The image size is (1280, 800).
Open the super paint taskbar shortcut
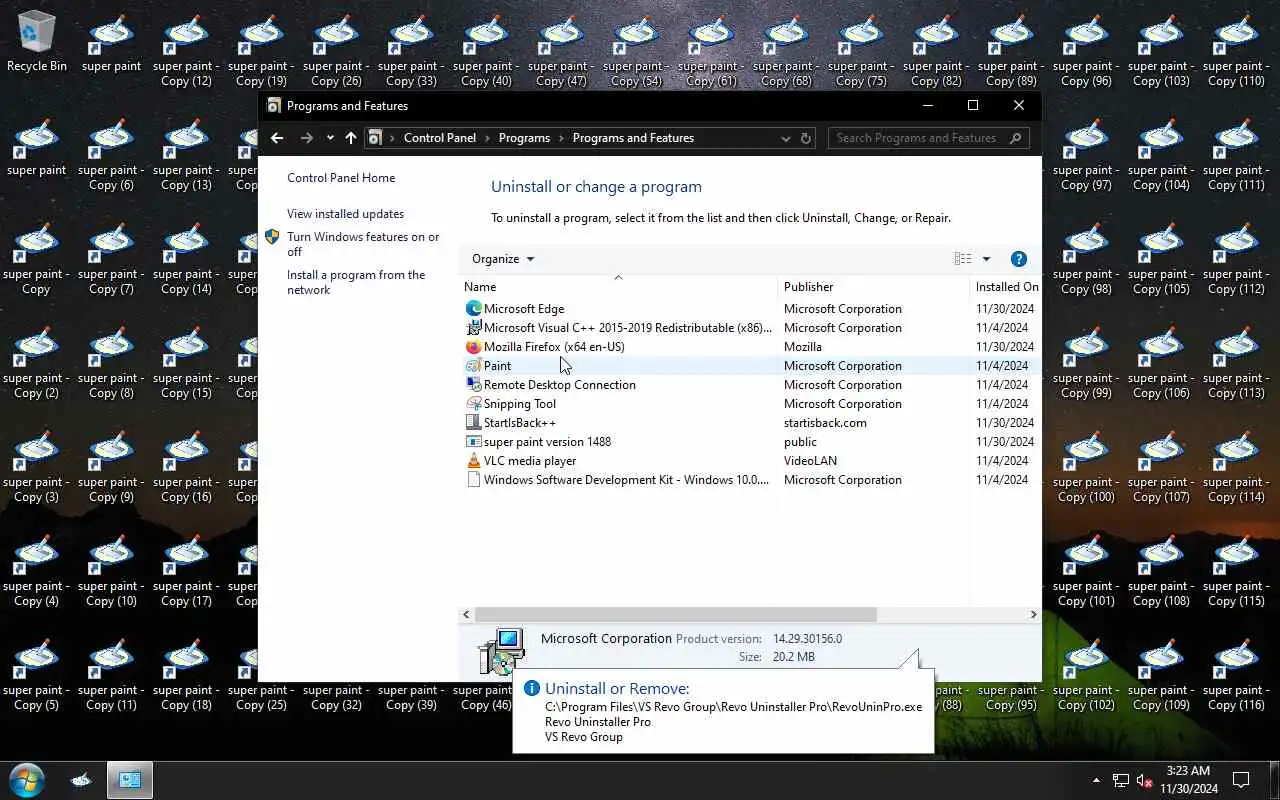pos(83,780)
